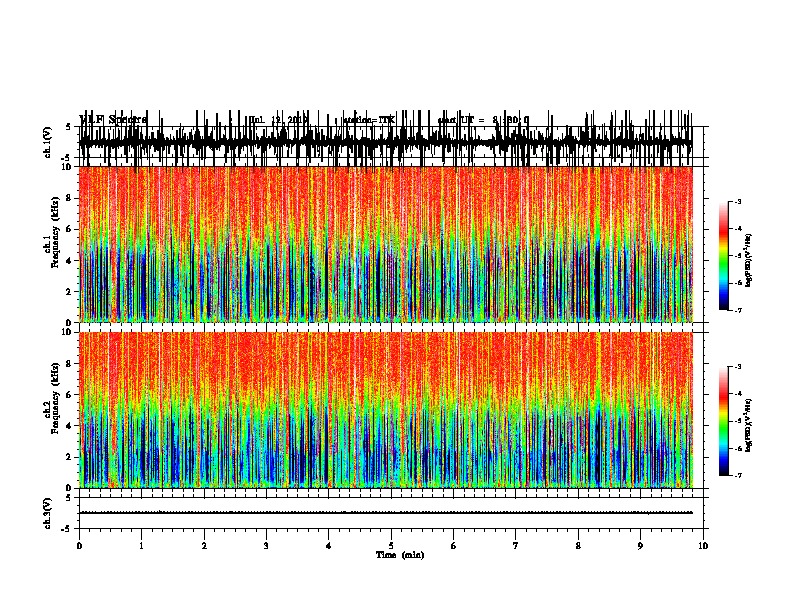
Task: Click the ch.1 color bar '-3' tick label
Action: coord(737,201)
